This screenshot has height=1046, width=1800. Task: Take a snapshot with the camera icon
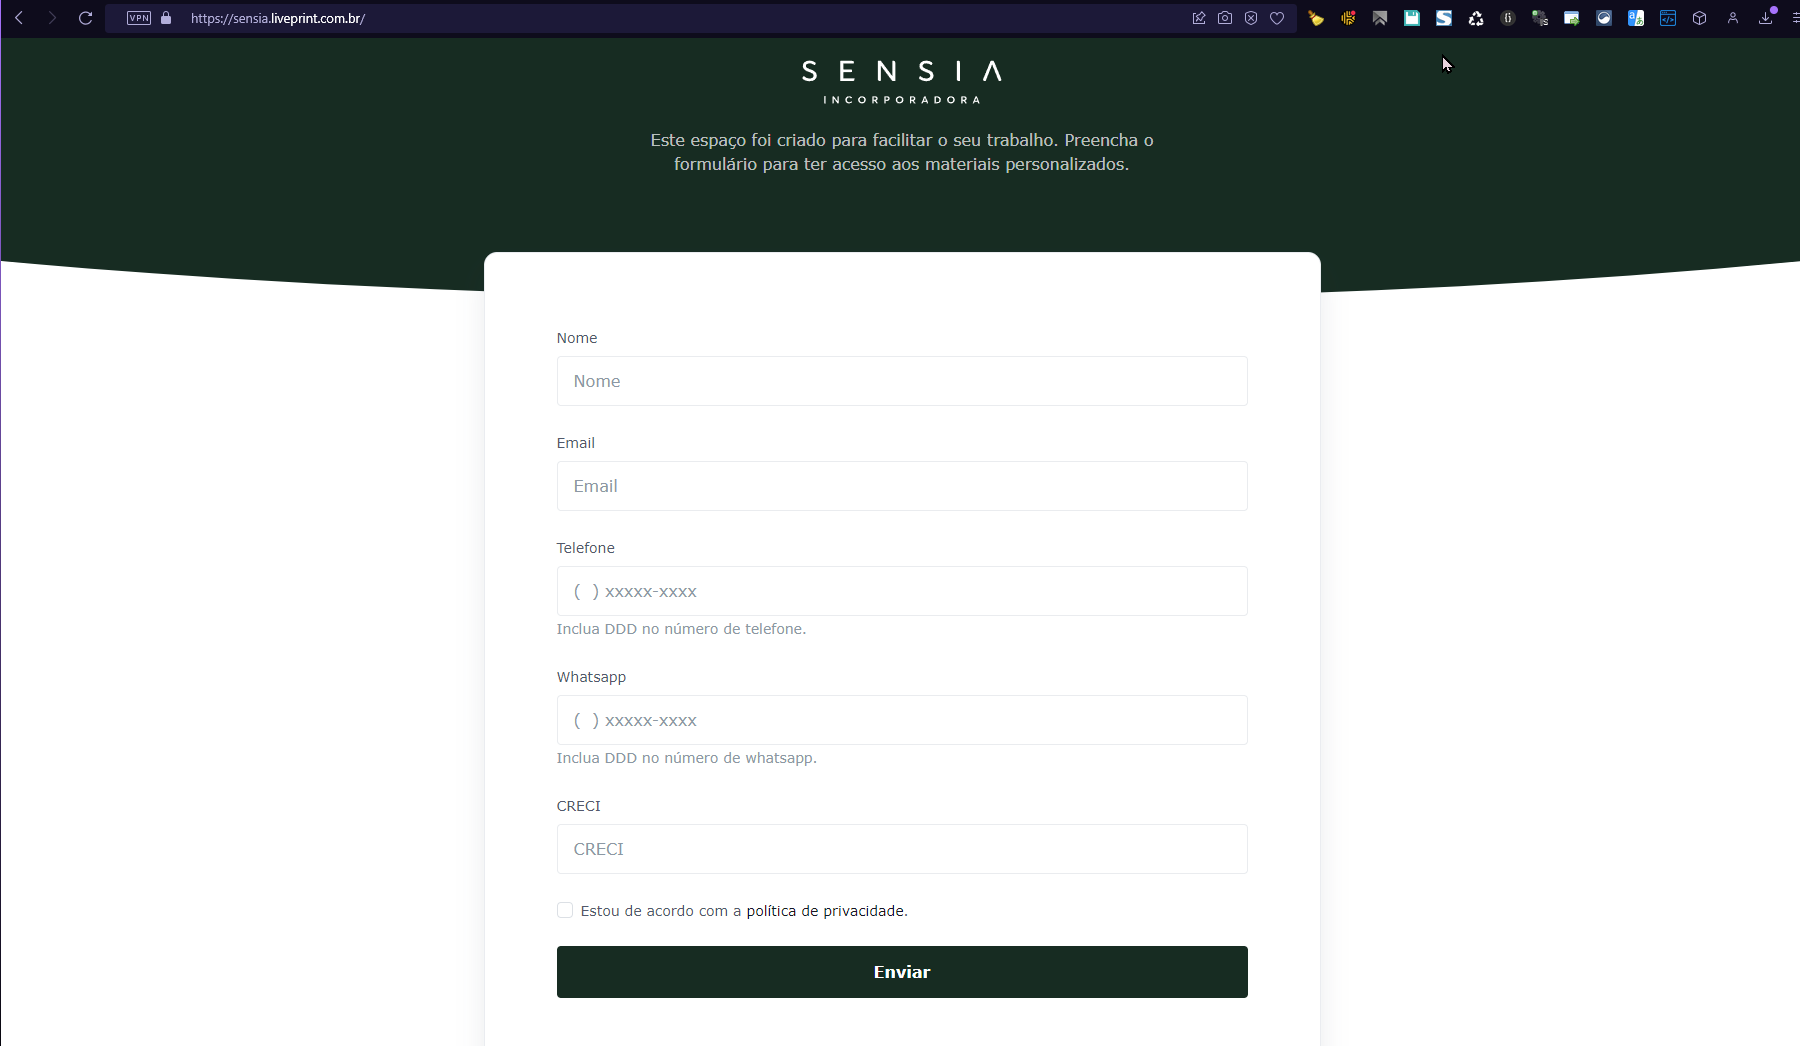pyautogui.click(x=1225, y=18)
